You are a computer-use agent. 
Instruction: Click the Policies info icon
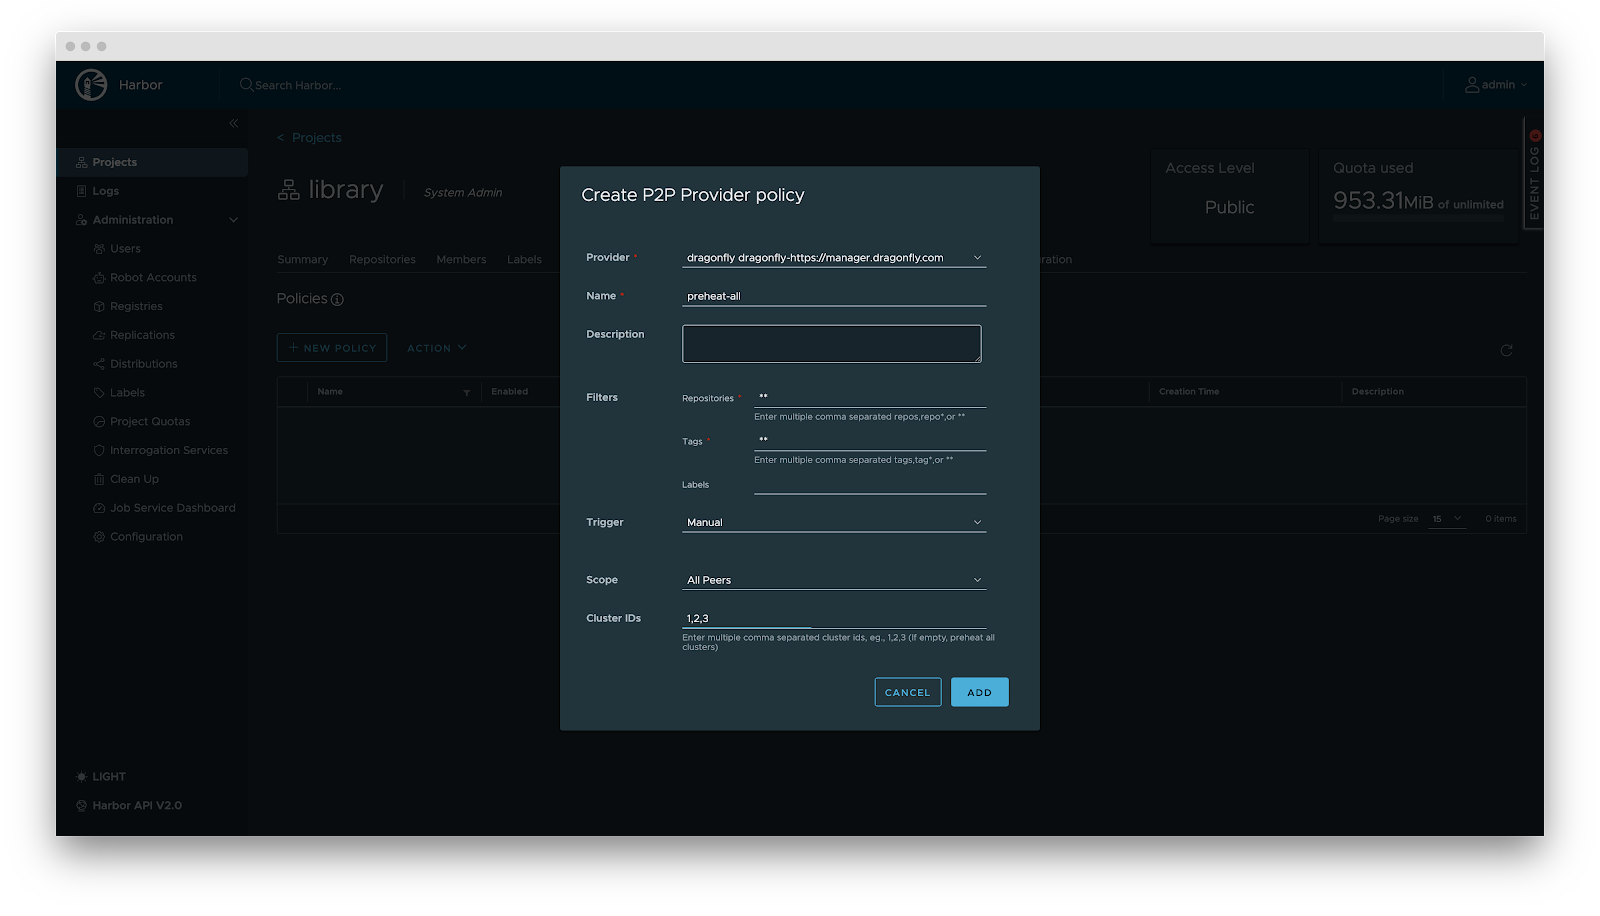pos(337,300)
